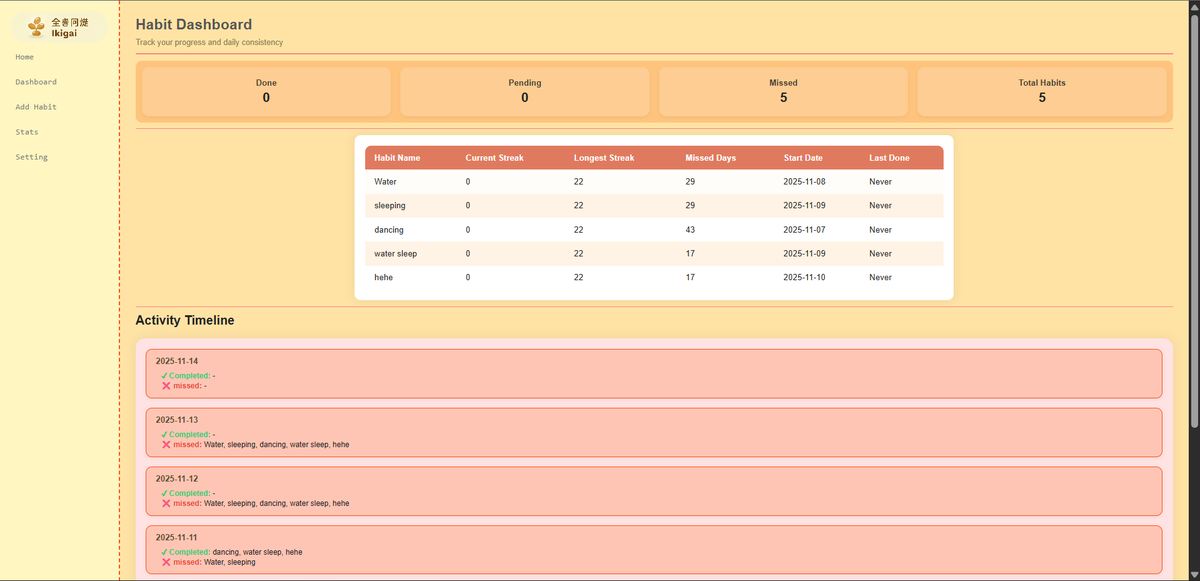Open the Setting page
The image size is (1200, 581).
(31, 157)
